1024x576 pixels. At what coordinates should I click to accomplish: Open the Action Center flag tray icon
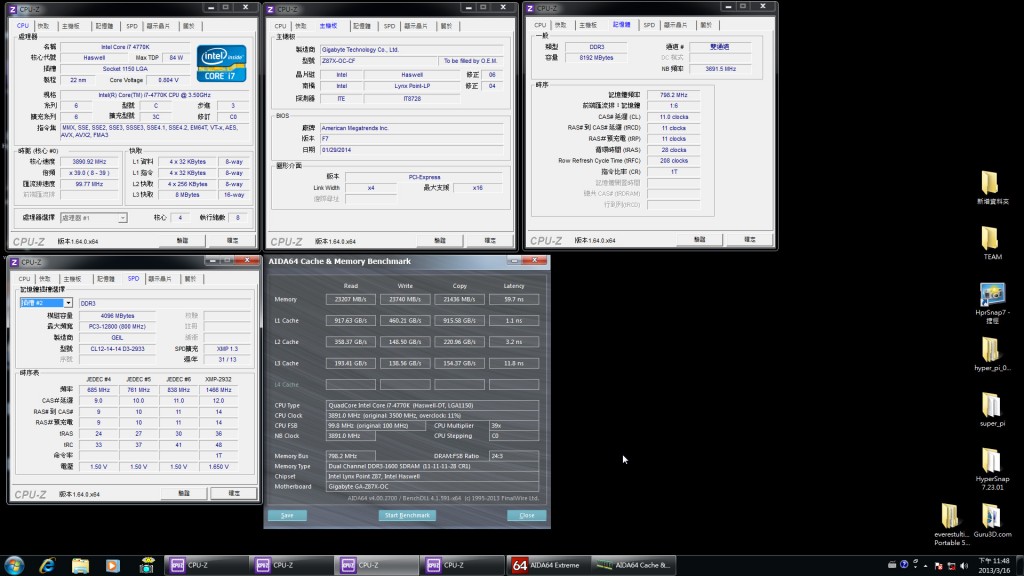coord(938,566)
